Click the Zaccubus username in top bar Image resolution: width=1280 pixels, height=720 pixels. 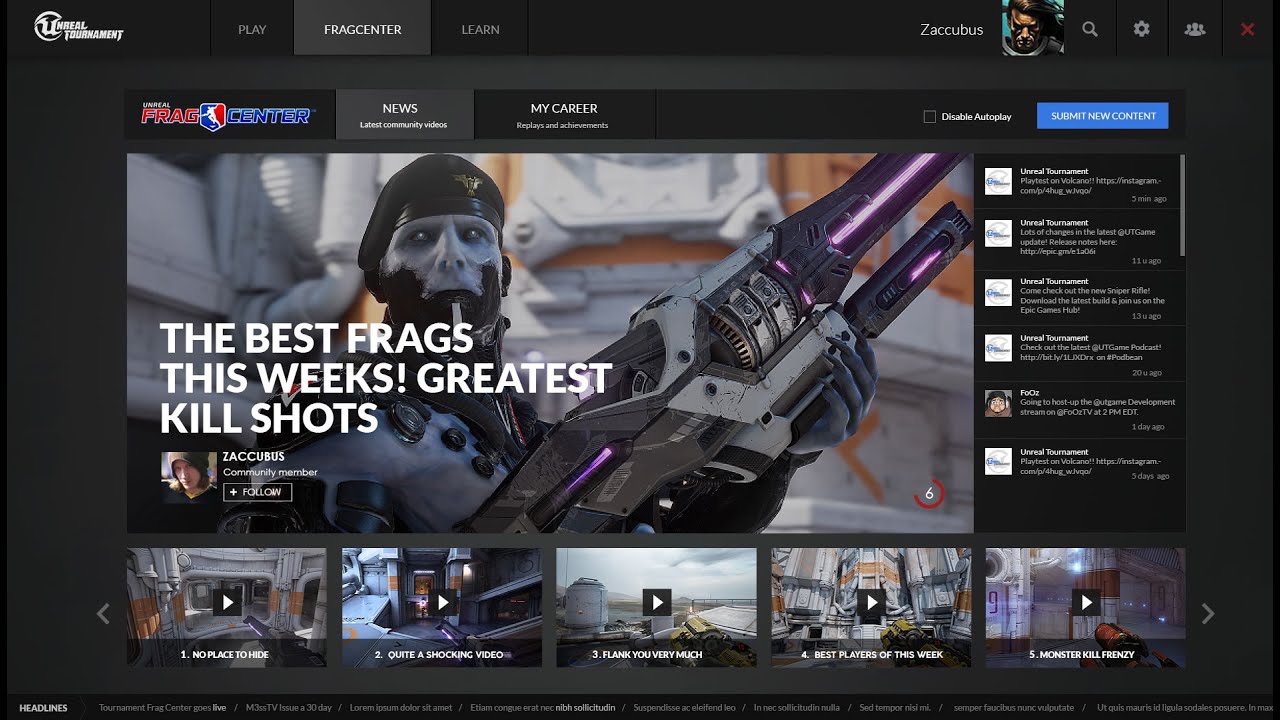tap(952, 29)
